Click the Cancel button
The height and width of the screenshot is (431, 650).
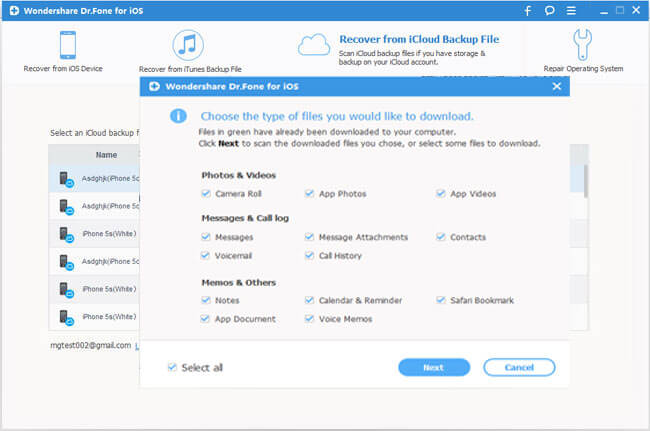pos(519,367)
